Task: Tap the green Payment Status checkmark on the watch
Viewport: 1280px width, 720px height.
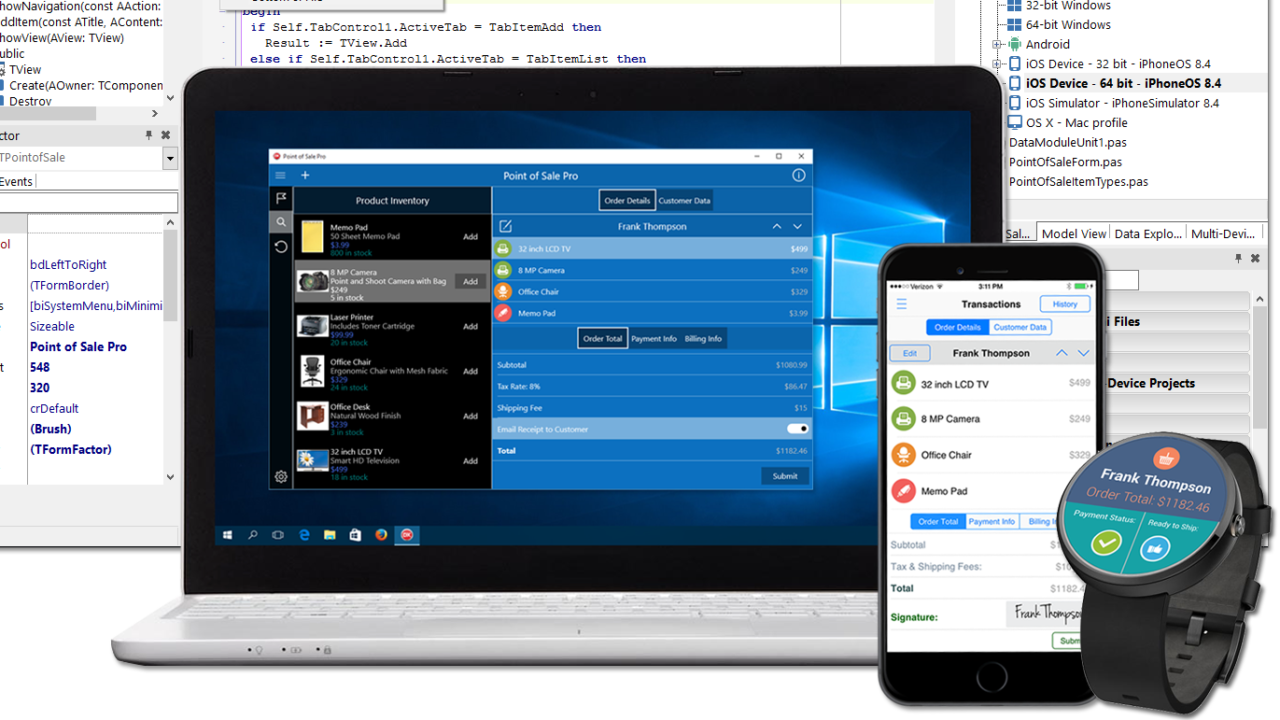Action: (1105, 541)
